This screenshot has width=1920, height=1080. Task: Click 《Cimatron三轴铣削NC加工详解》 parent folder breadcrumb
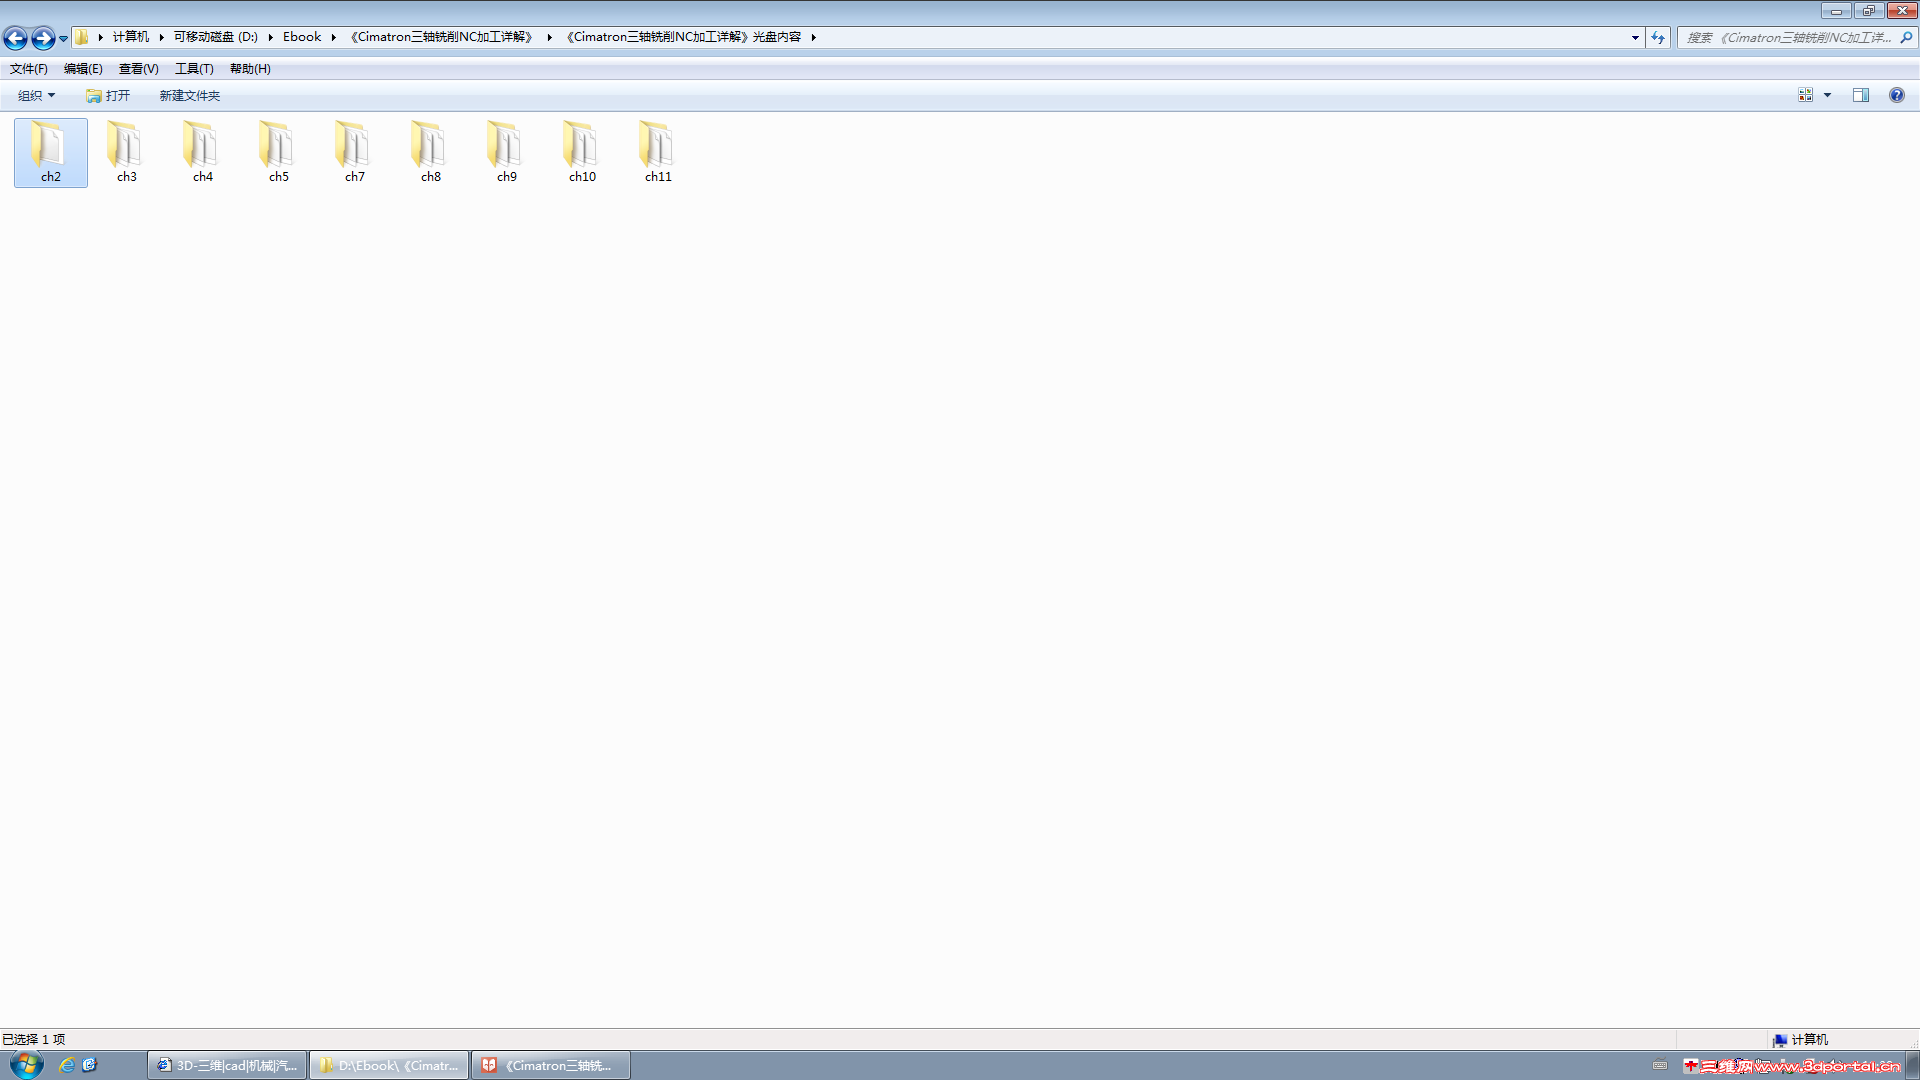[442, 37]
